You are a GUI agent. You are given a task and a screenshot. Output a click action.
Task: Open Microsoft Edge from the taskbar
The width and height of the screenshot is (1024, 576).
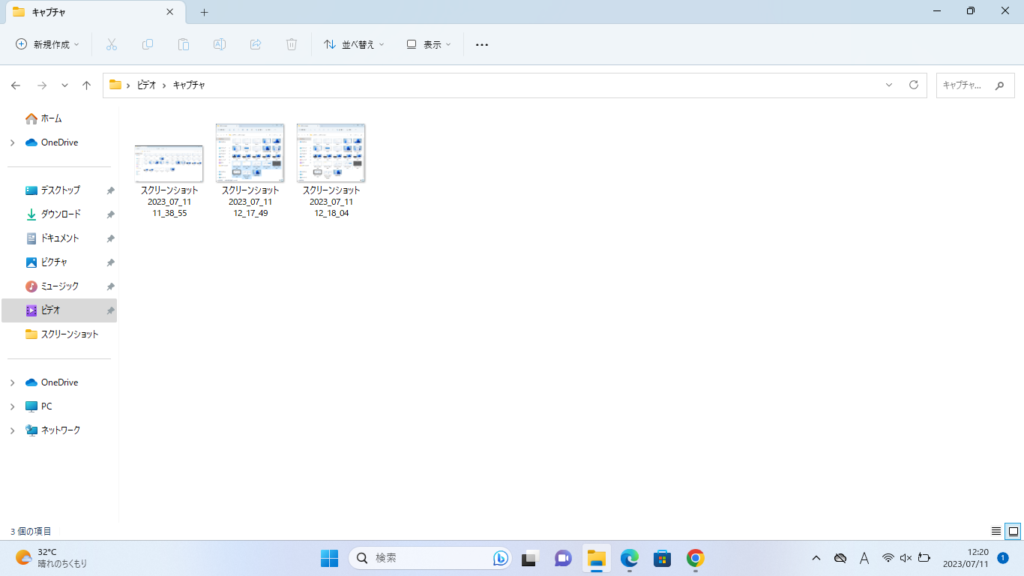click(x=629, y=558)
